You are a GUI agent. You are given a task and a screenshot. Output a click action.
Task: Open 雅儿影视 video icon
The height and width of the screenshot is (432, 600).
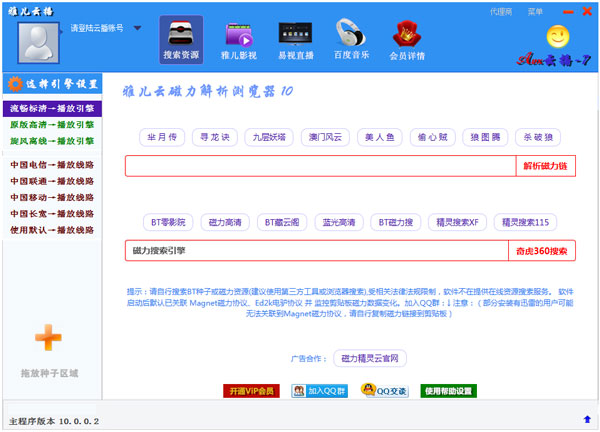pos(238,41)
